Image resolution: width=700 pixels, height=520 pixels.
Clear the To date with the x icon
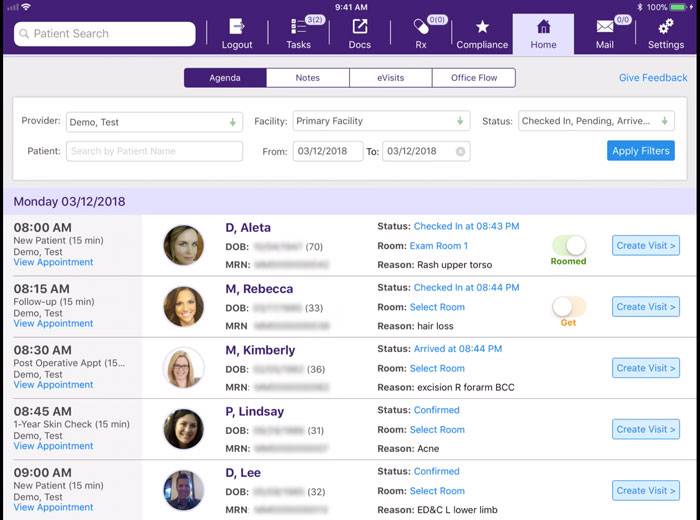pyautogui.click(x=460, y=152)
